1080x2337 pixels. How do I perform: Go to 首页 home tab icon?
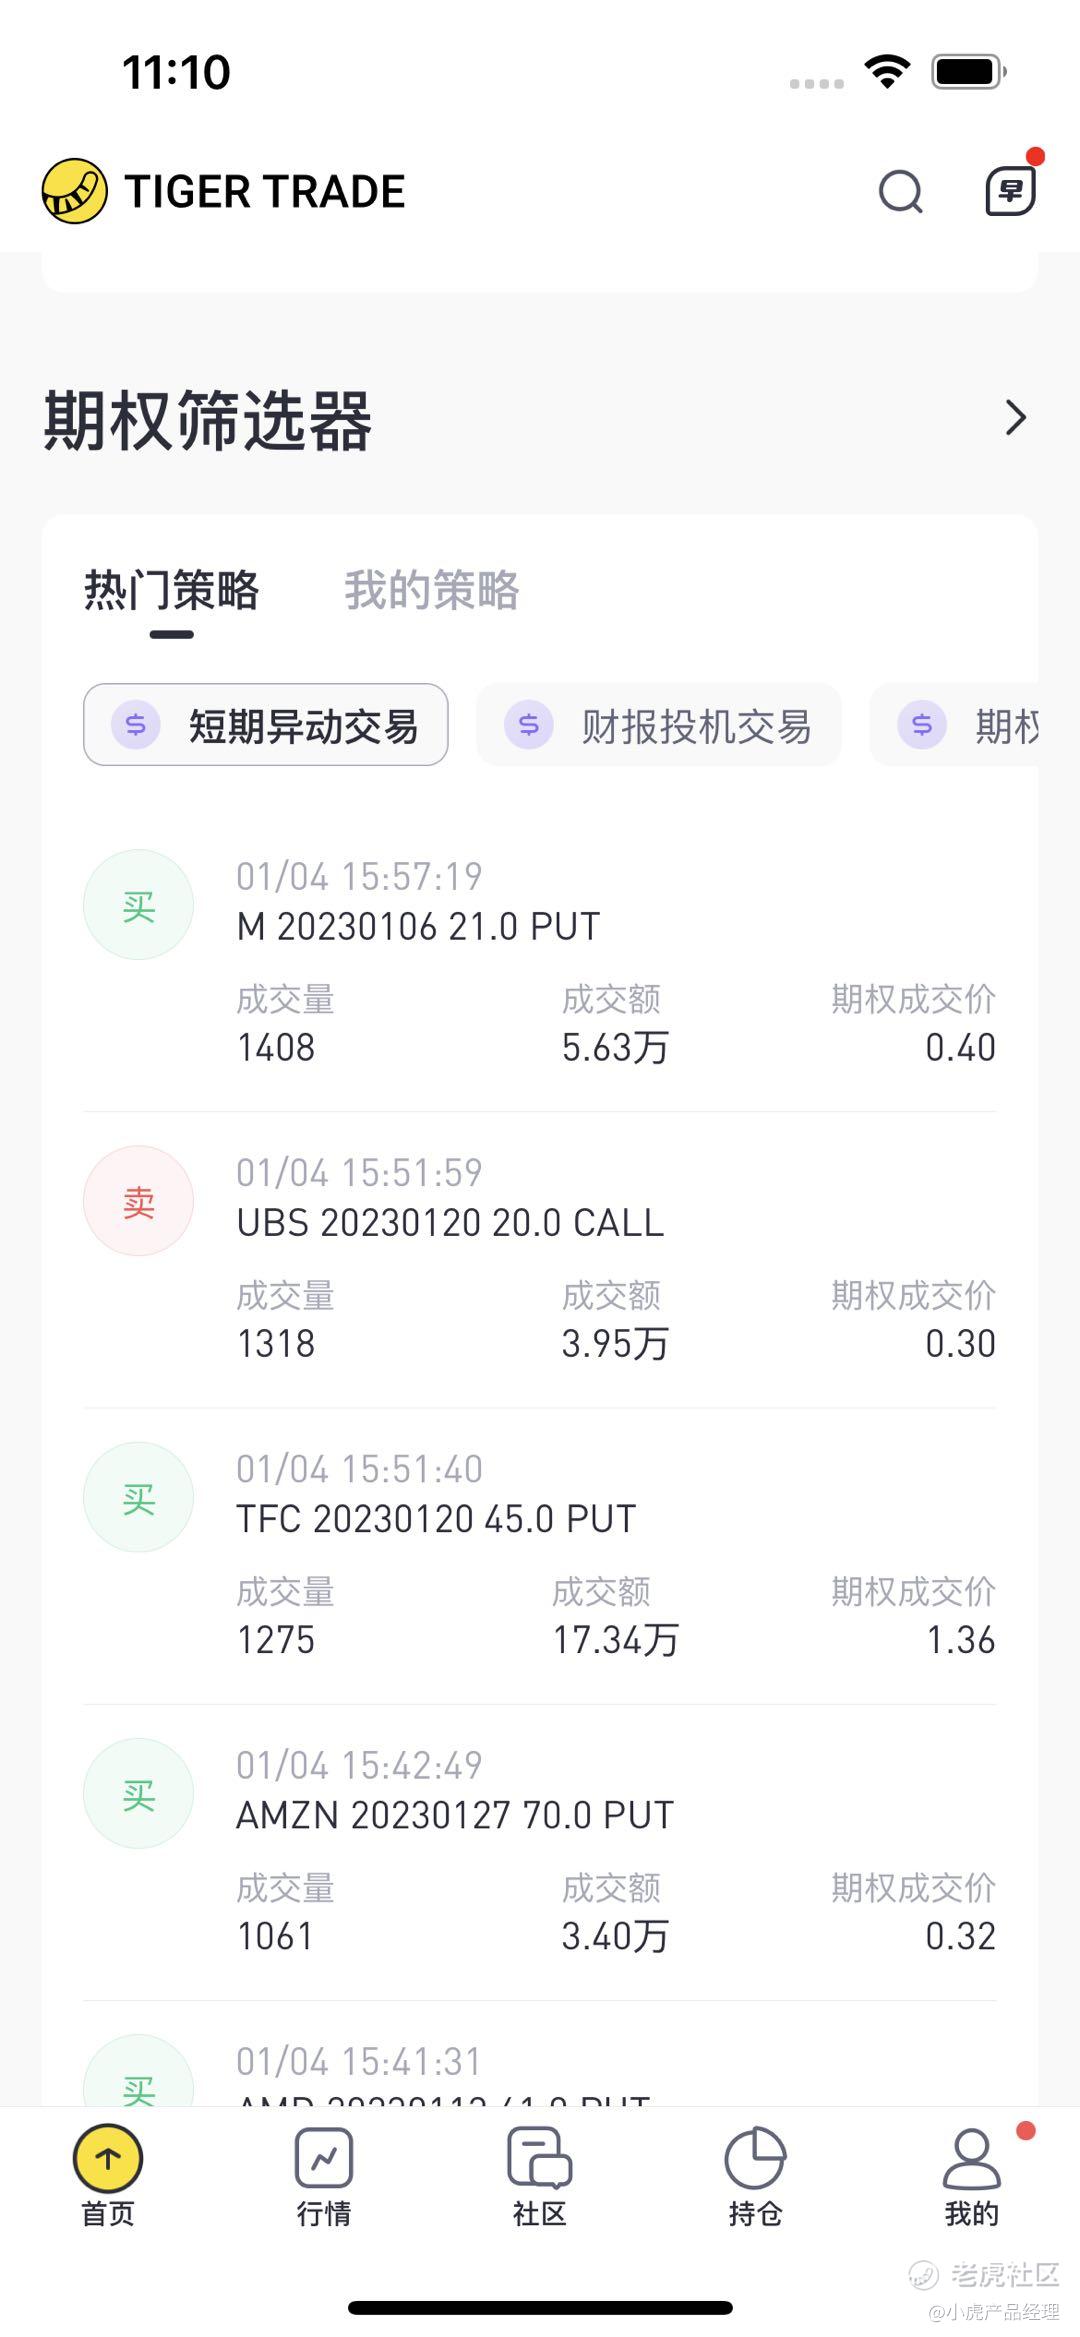click(x=108, y=2160)
